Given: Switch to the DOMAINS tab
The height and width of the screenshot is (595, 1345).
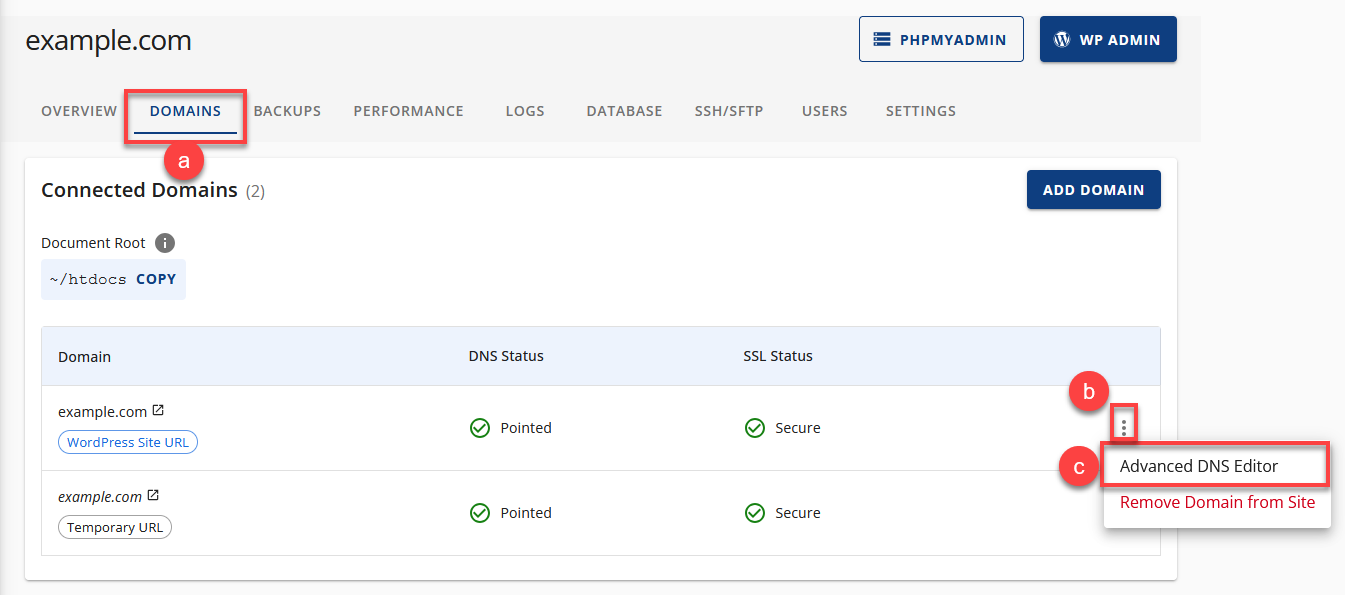Looking at the screenshot, I should pyautogui.click(x=184, y=111).
